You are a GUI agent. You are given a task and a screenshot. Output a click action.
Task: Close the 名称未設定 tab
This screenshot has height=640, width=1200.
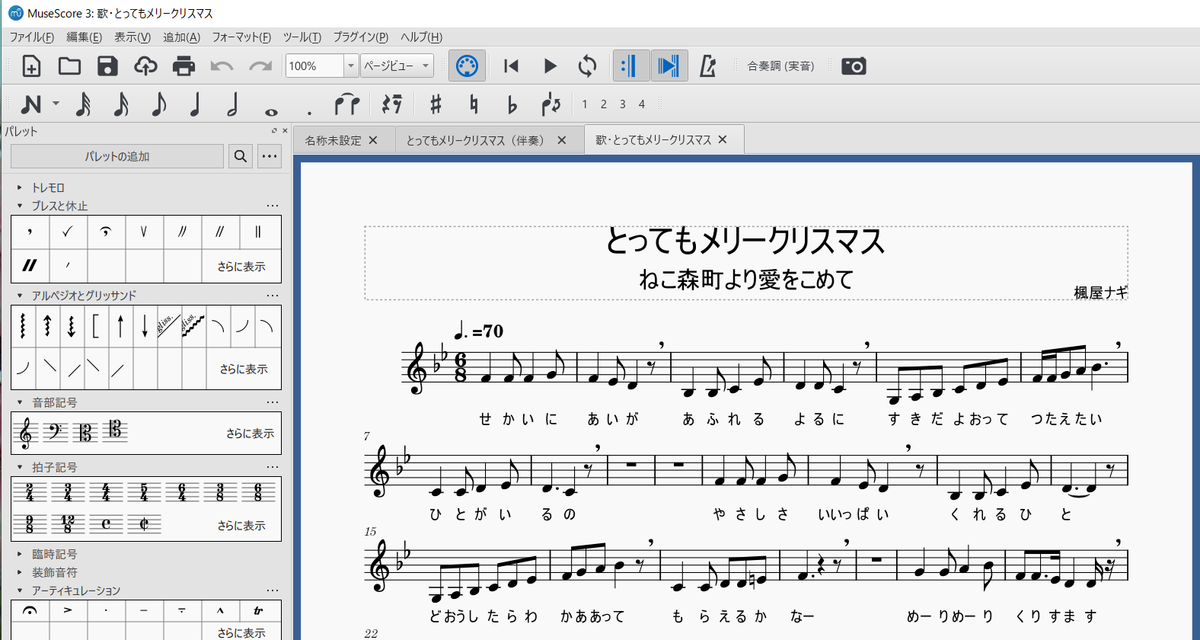(x=373, y=140)
